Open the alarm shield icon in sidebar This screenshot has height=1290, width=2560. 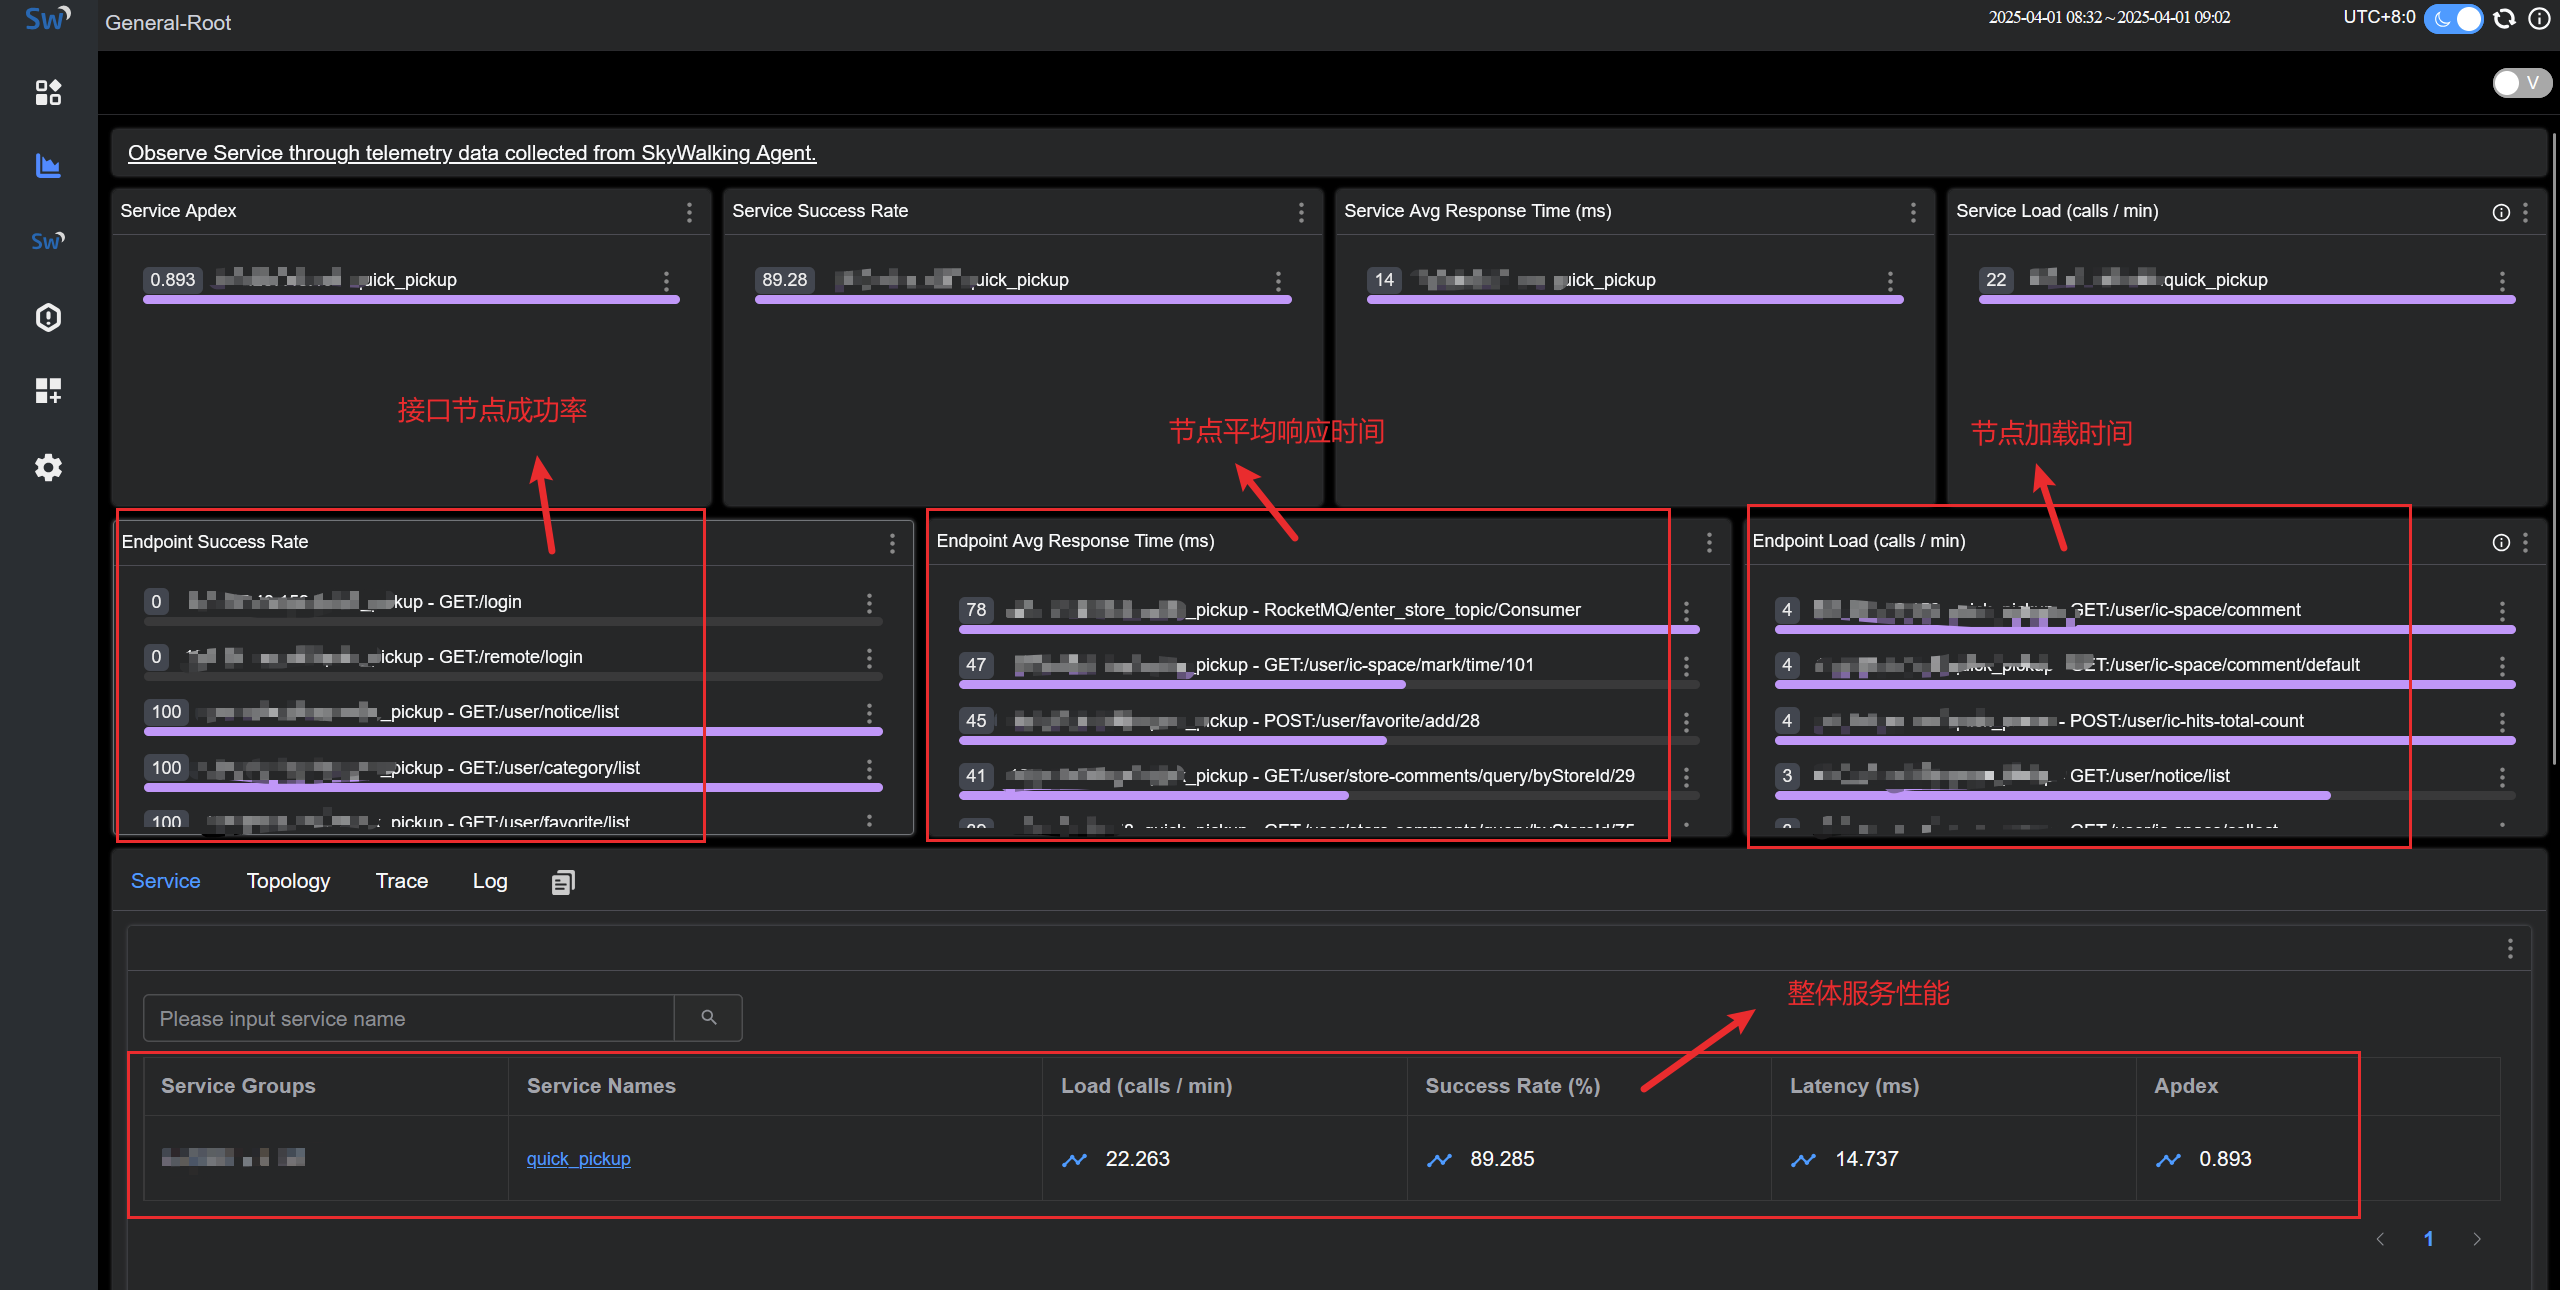pos(48,317)
